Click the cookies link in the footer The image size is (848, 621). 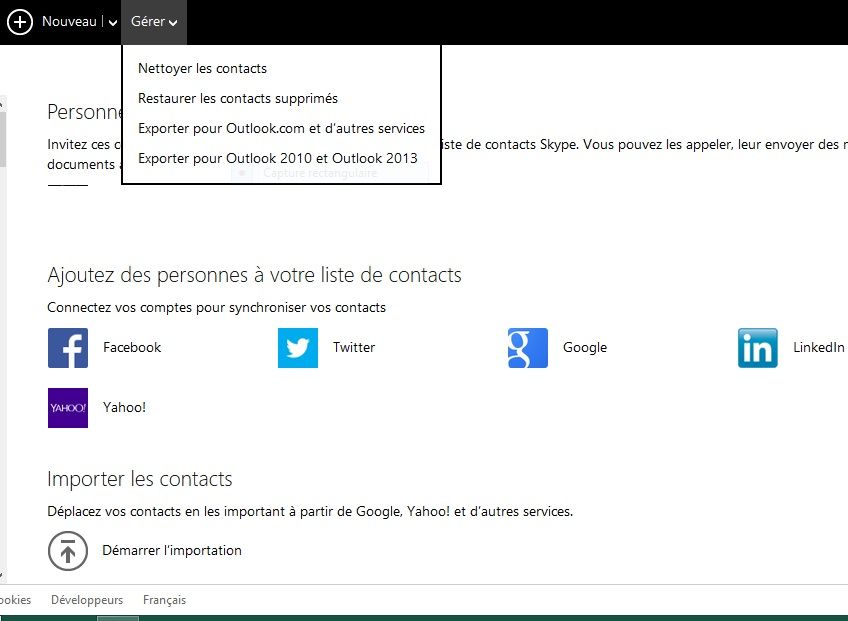pos(15,600)
